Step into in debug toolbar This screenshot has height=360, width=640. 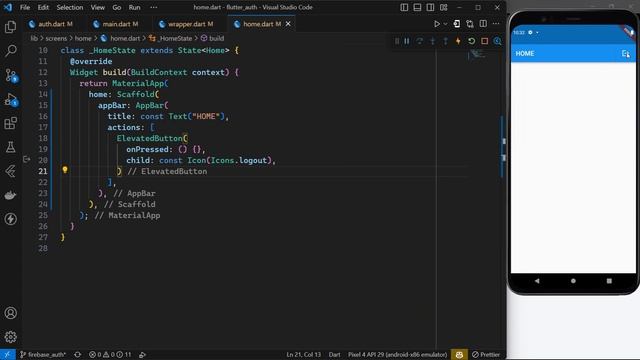pos(433,41)
